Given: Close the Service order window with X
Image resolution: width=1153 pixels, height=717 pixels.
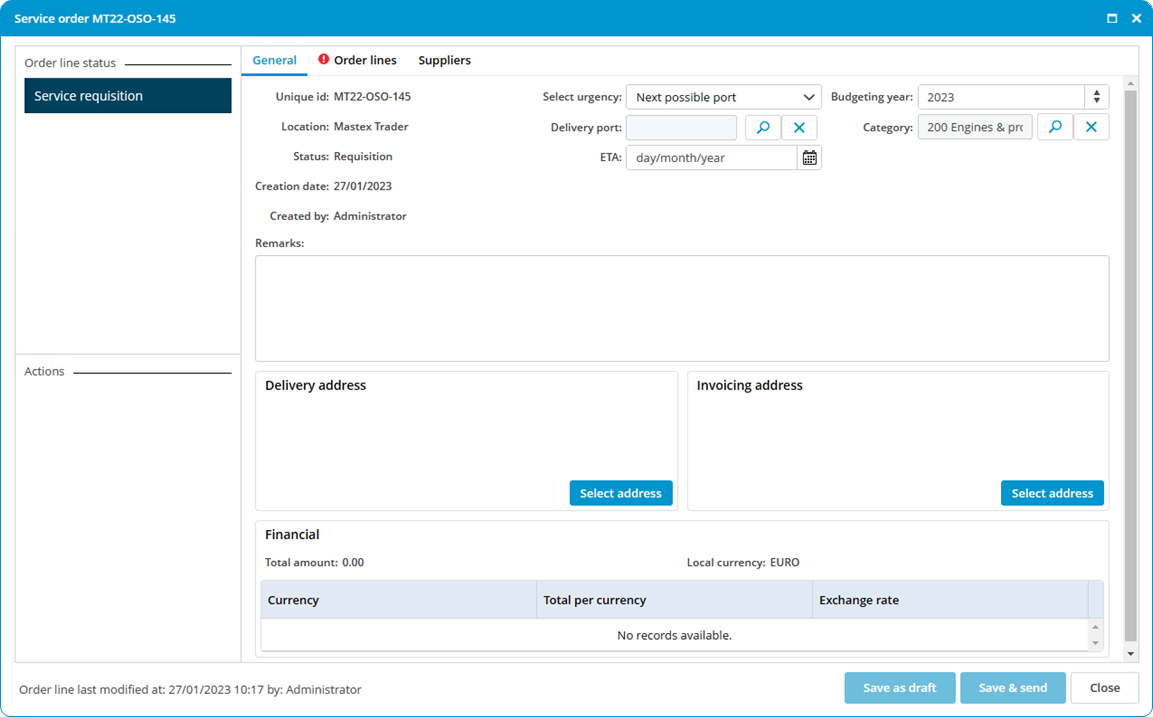Looking at the screenshot, I should coord(1136,18).
